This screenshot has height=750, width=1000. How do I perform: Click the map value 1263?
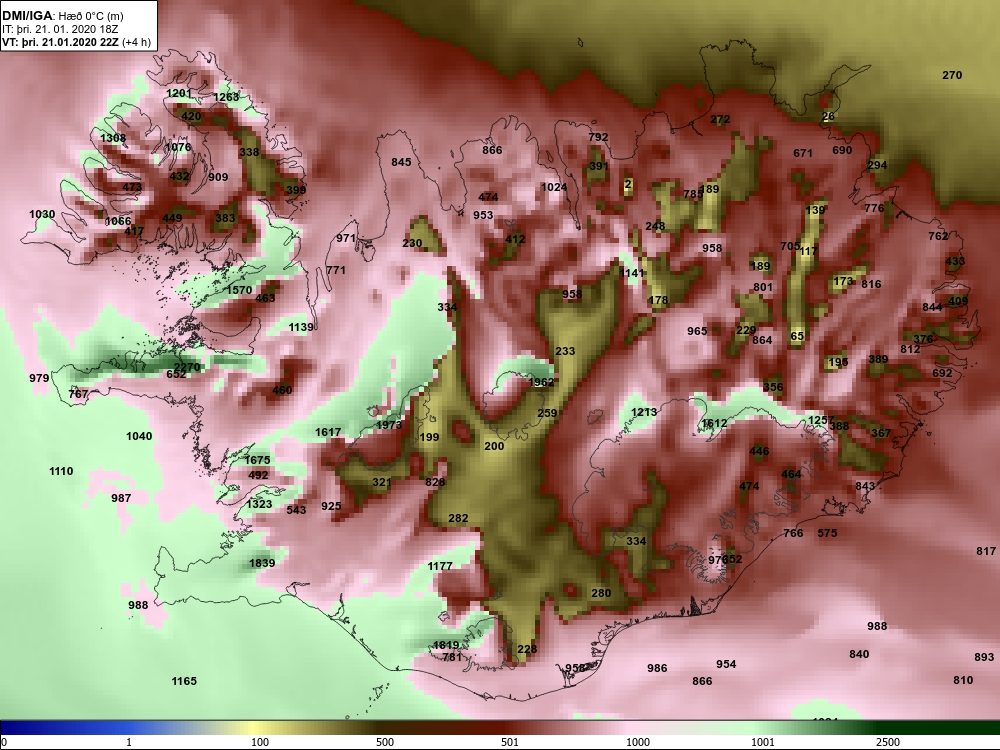226,97
